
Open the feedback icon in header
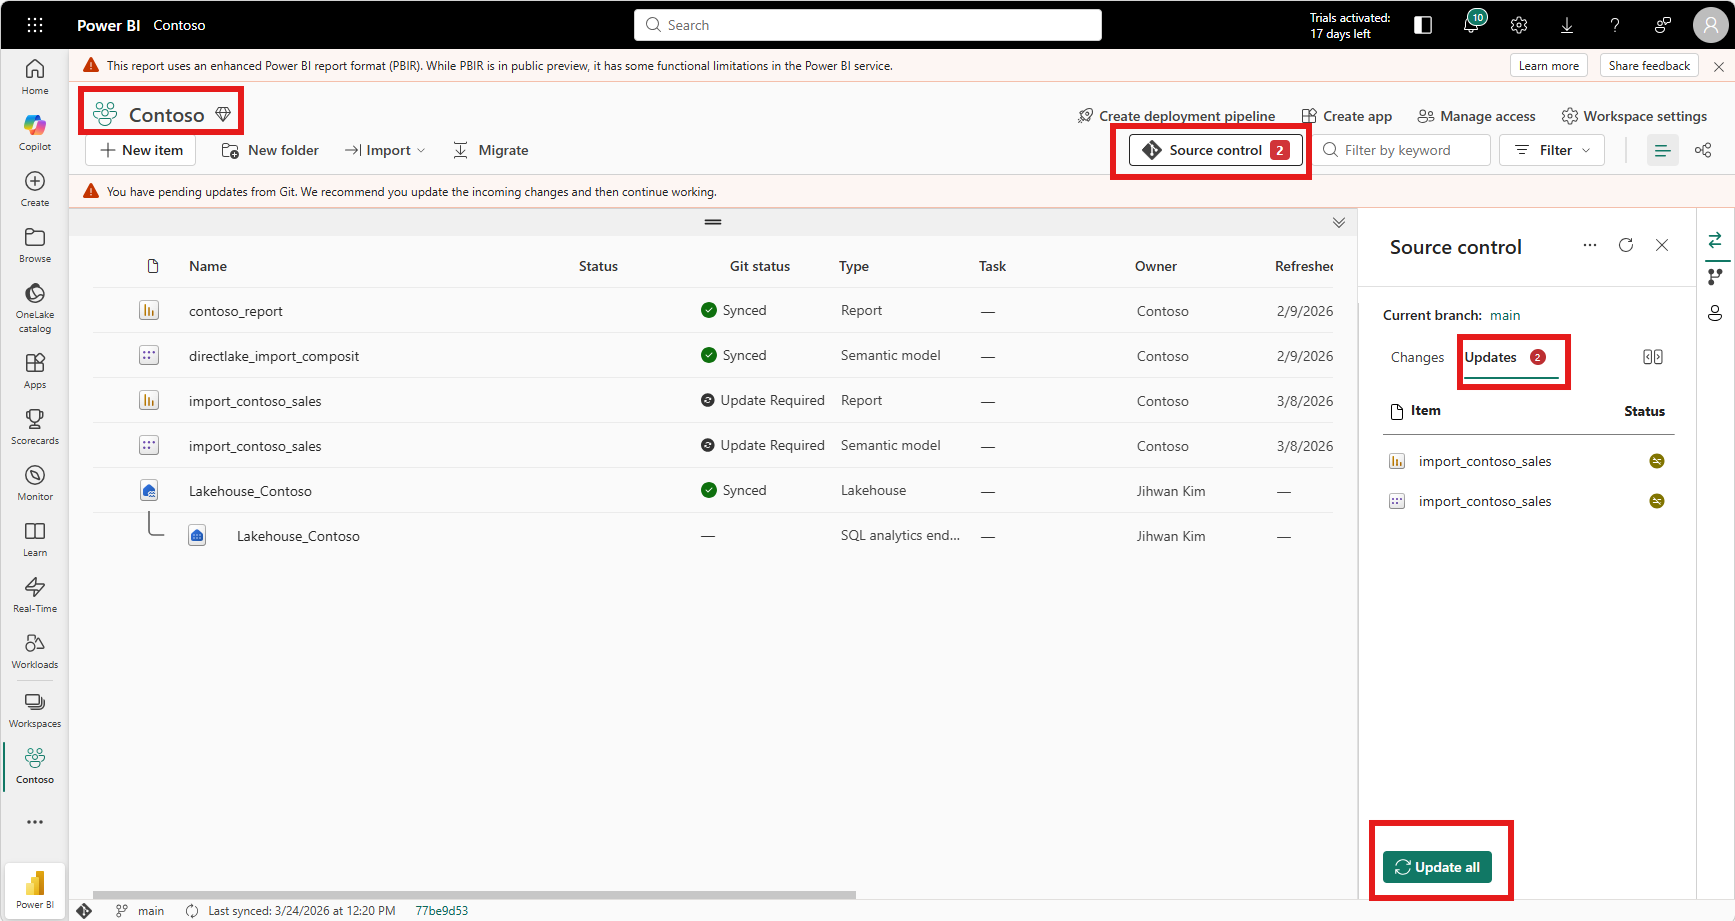[1663, 25]
